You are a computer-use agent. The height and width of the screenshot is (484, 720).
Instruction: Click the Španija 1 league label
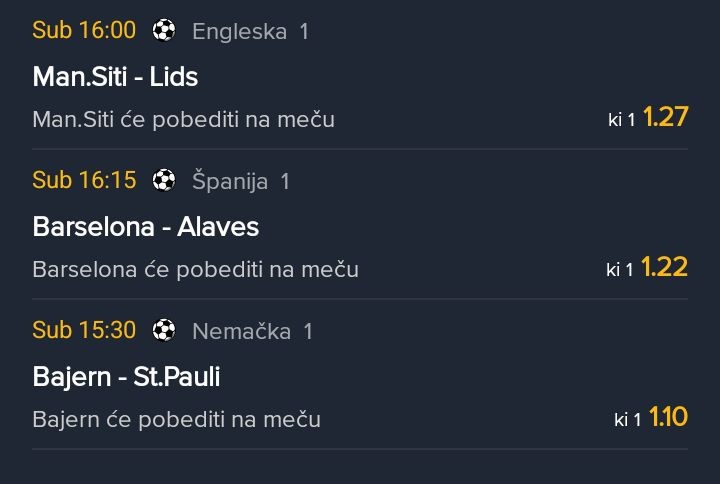(240, 181)
